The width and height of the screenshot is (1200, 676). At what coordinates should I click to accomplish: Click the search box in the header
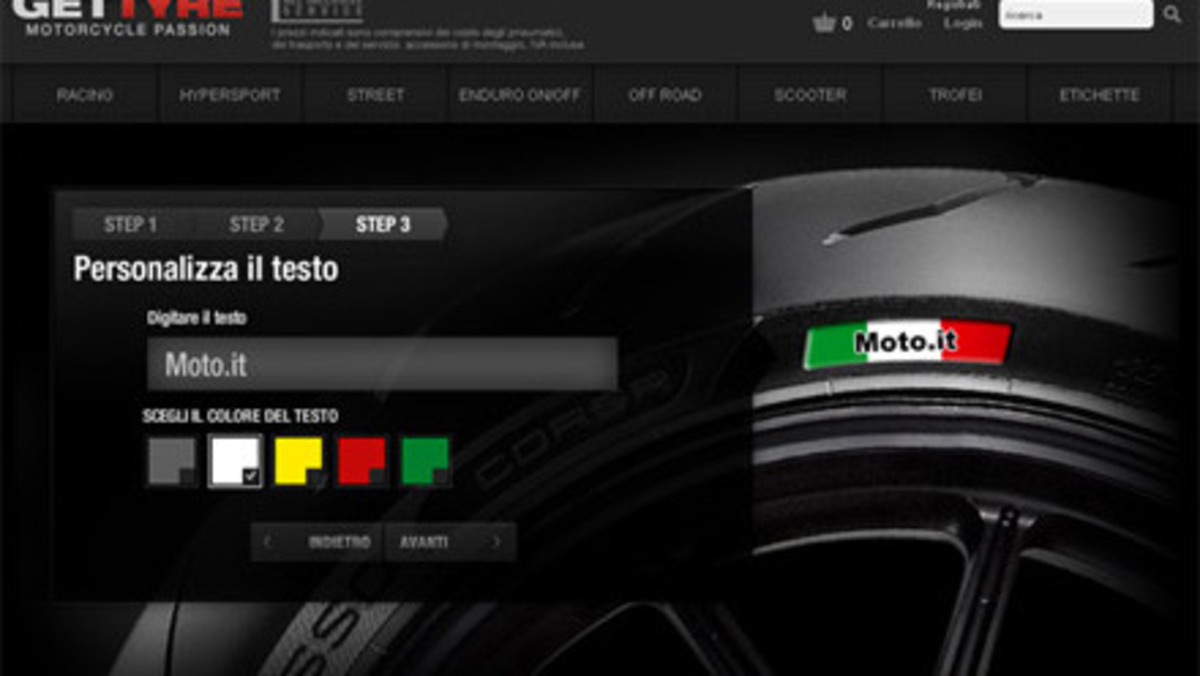click(1076, 14)
